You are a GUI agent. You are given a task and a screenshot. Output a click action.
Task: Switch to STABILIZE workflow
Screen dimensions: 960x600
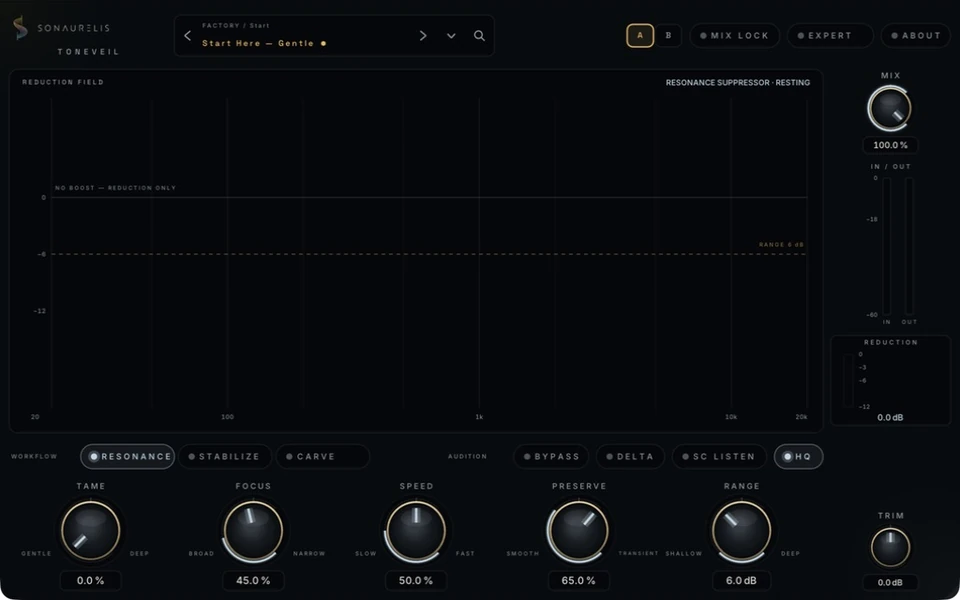tap(225, 456)
